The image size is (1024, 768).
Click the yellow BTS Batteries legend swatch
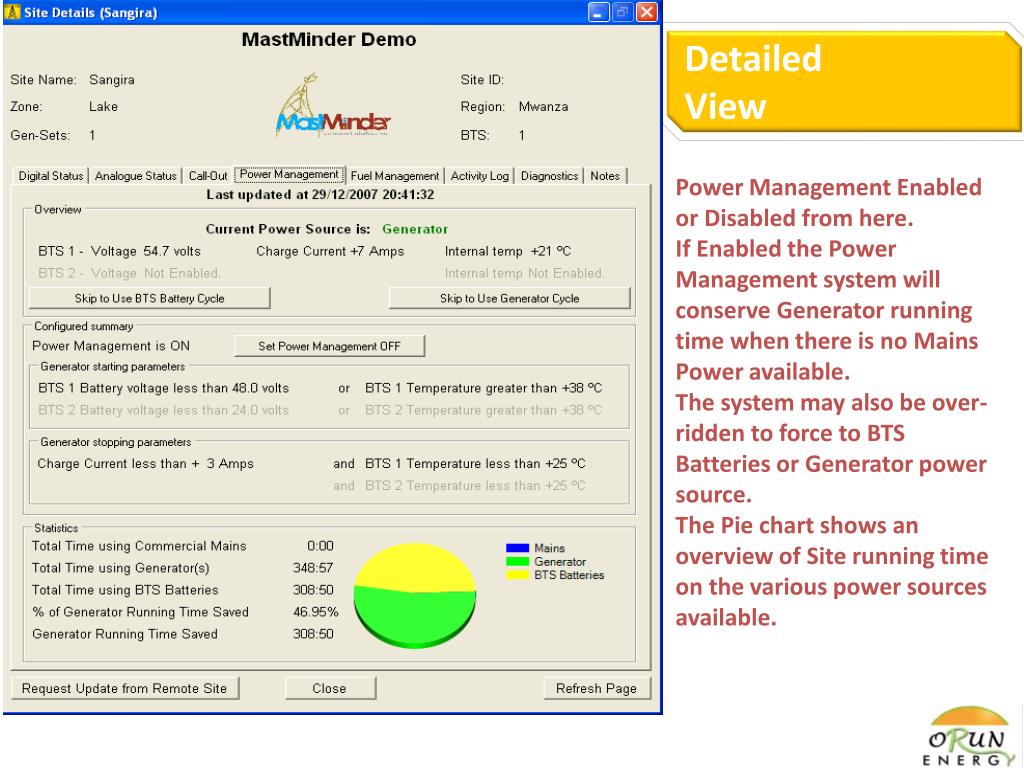click(x=517, y=575)
